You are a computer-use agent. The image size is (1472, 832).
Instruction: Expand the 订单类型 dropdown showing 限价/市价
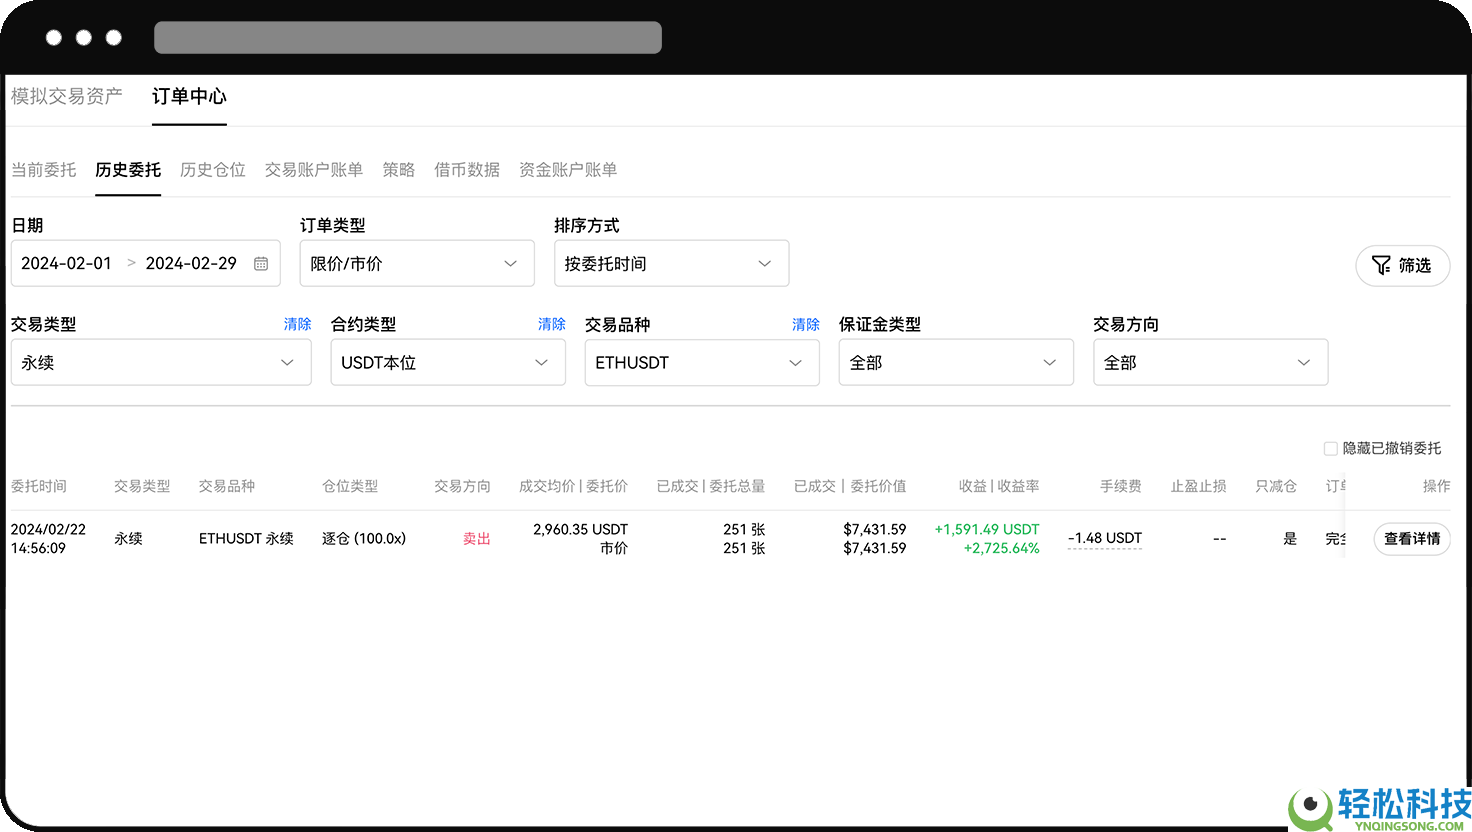point(417,264)
